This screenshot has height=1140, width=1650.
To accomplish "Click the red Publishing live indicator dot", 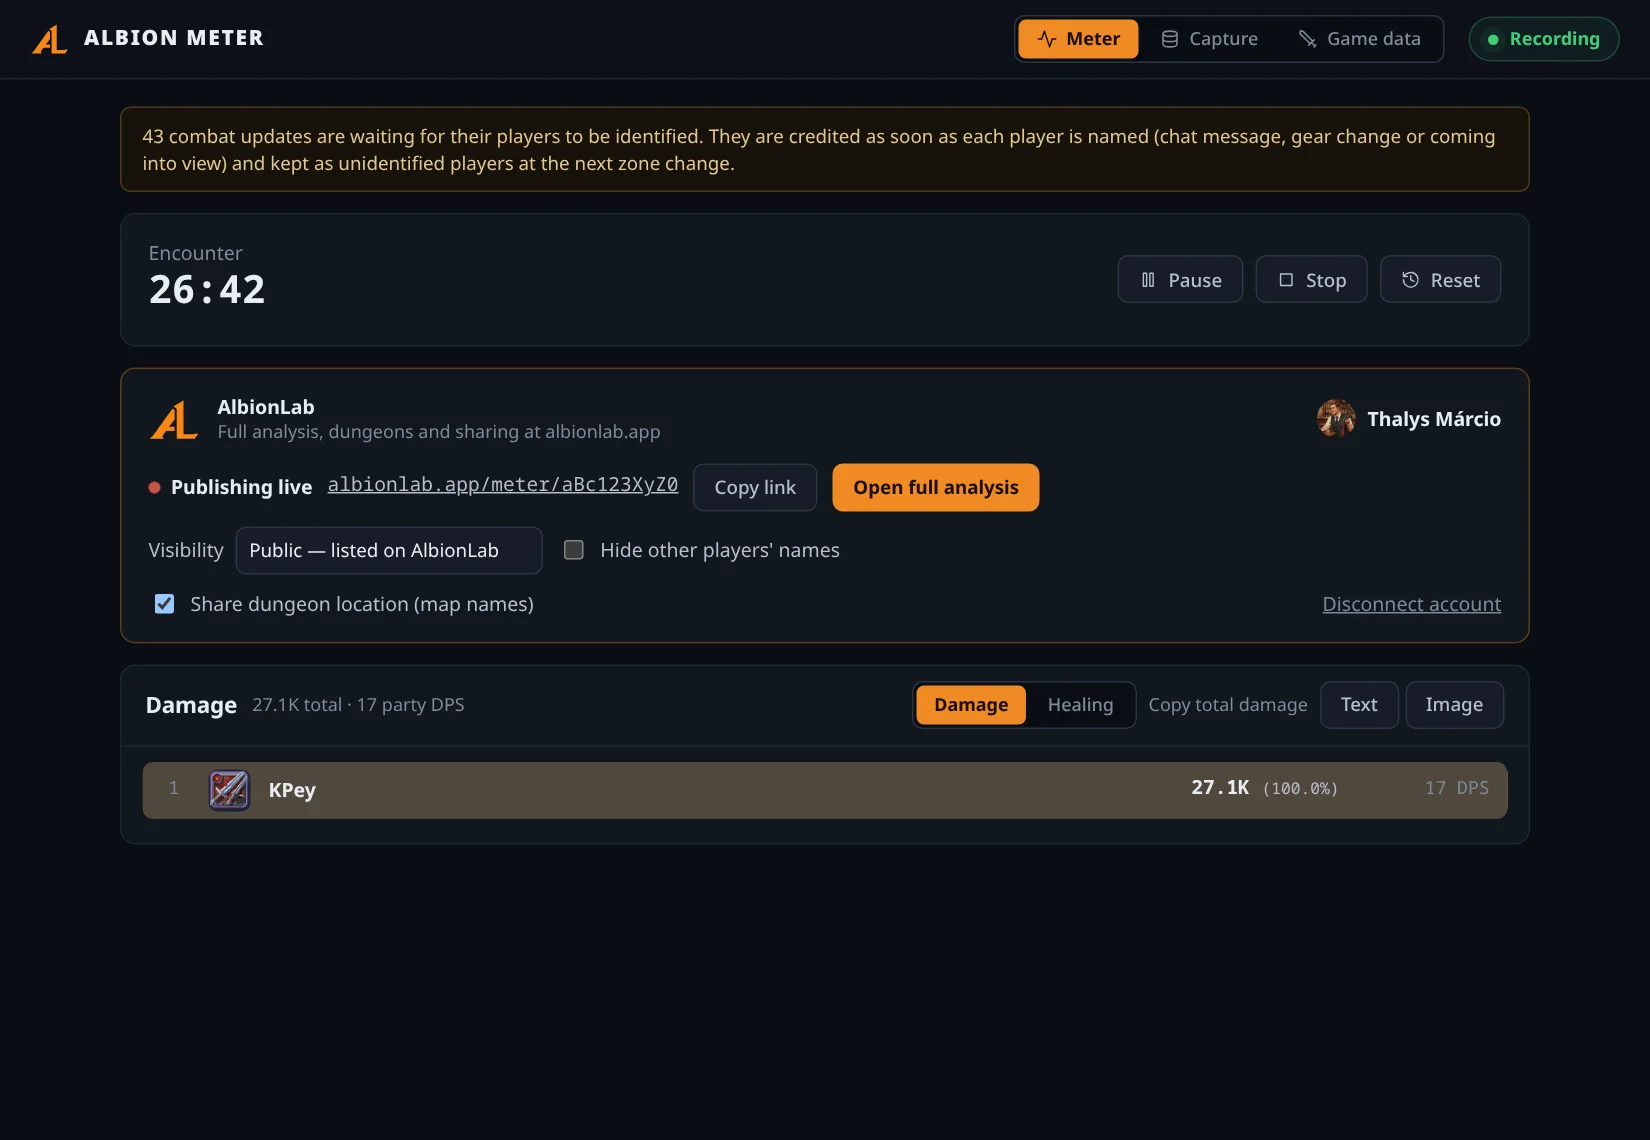I will click(x=155, y=488).
